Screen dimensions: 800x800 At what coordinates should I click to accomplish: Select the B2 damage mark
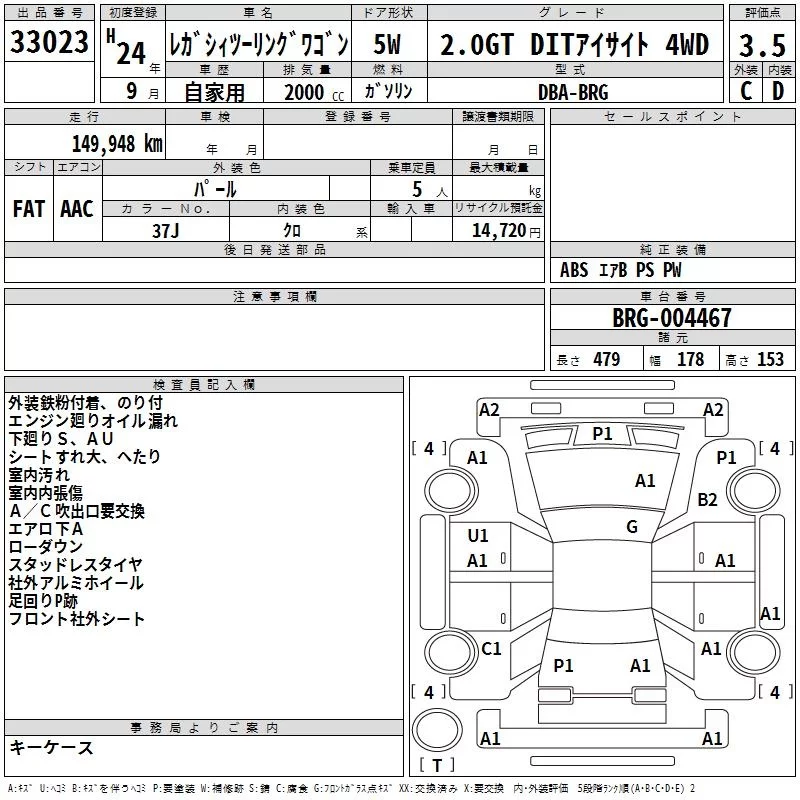[707, 499]
